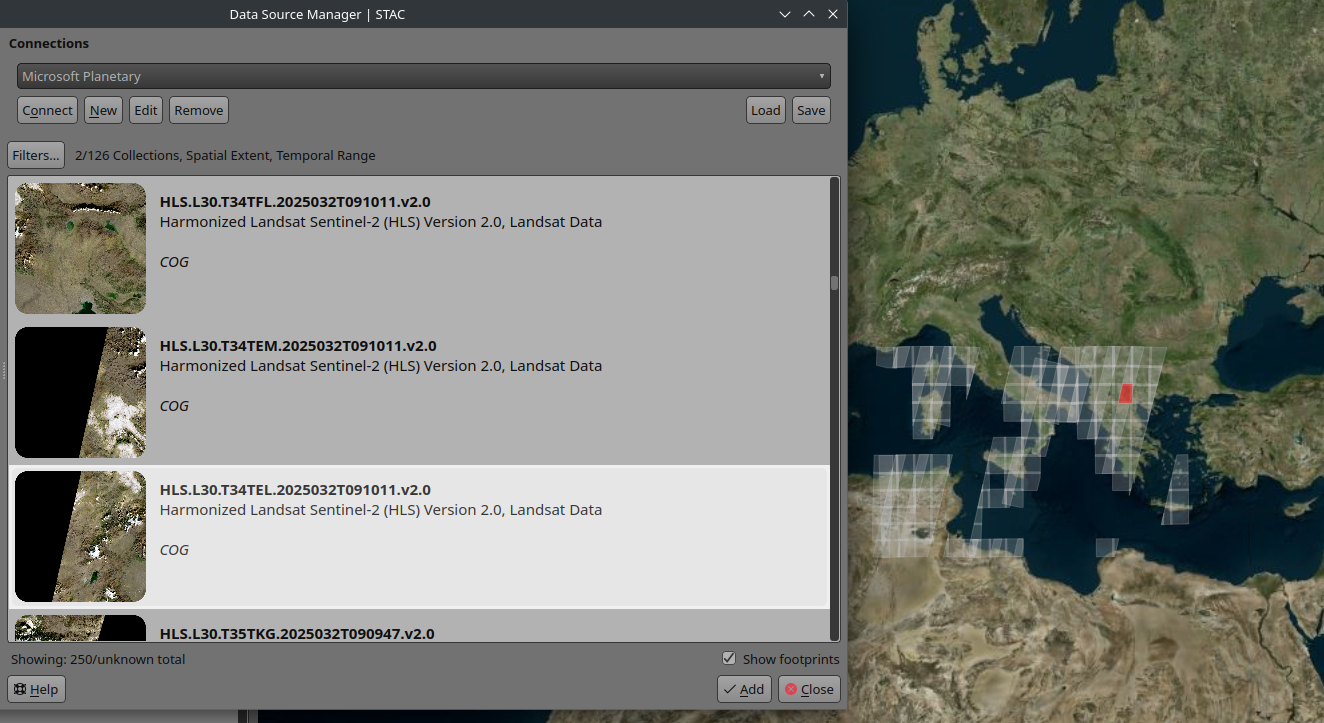1324x723 pixels.
Task: Maximize the dialog using title bar up-arrow
Action: click(809, 14)
